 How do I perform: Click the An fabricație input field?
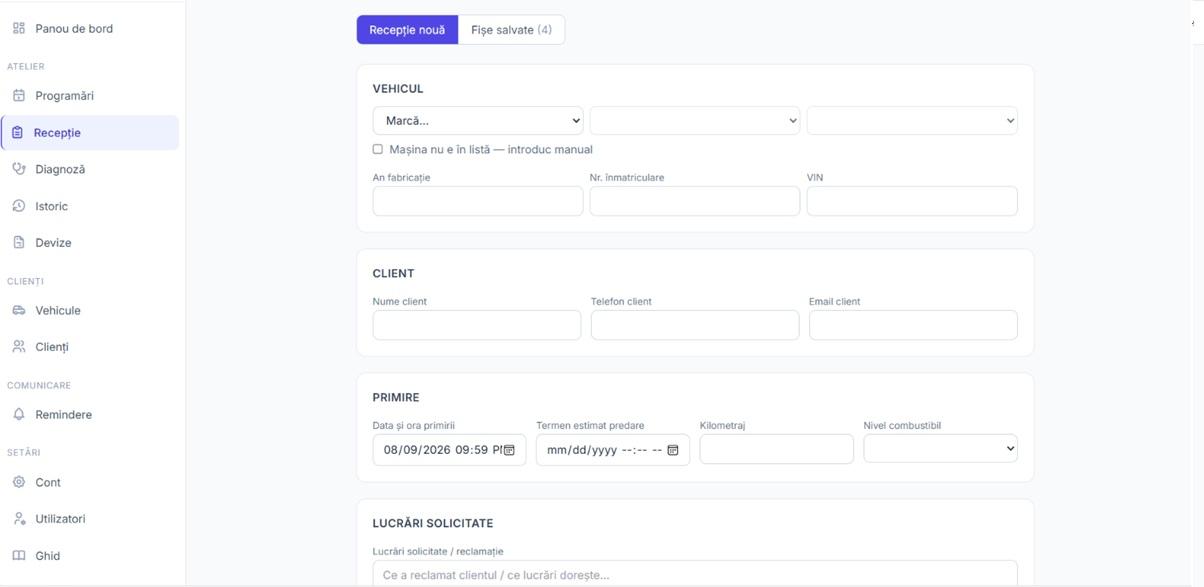(478, 201)
